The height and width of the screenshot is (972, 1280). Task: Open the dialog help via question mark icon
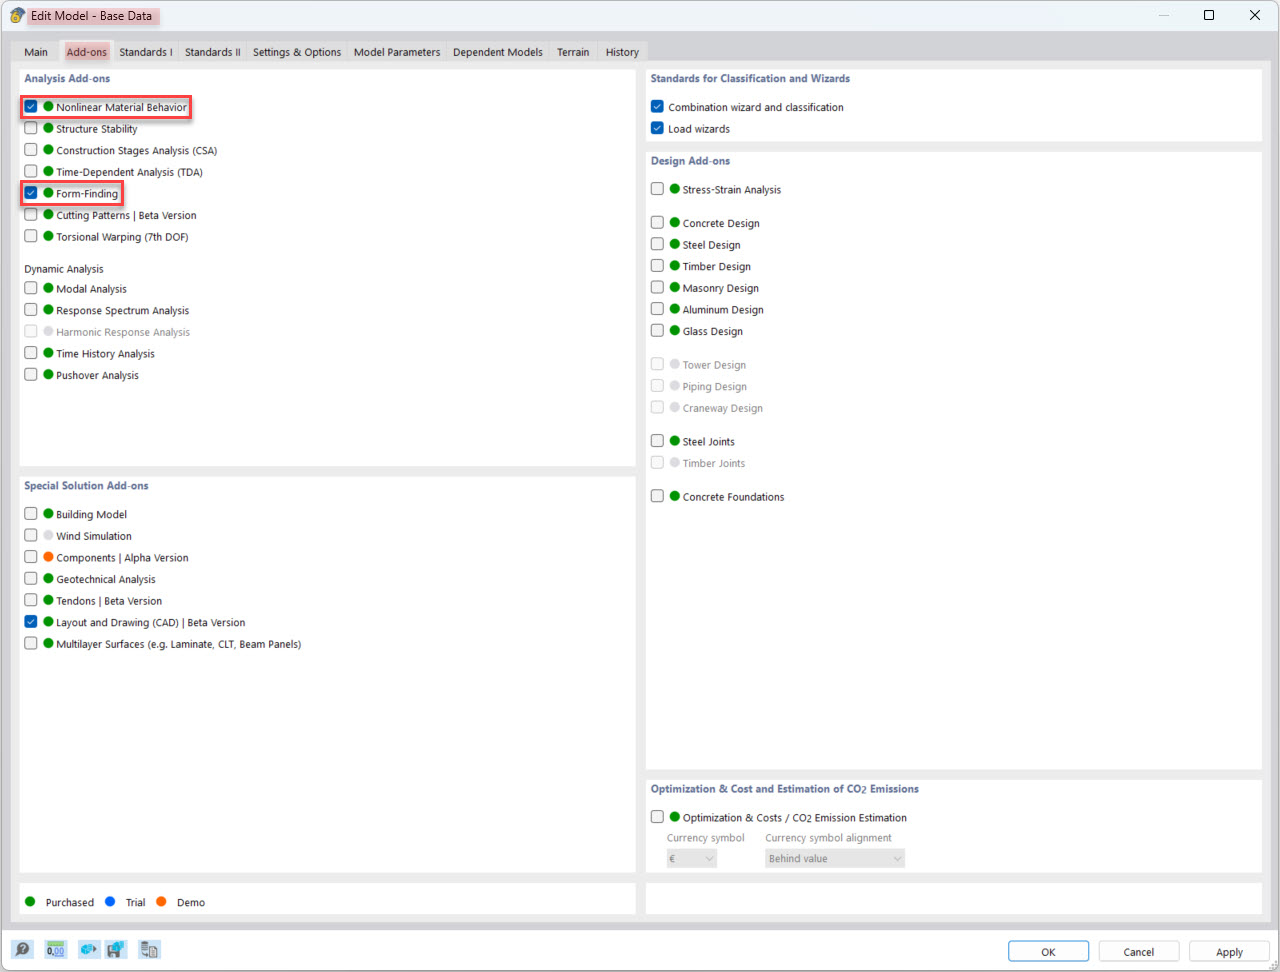pos(22,949)
